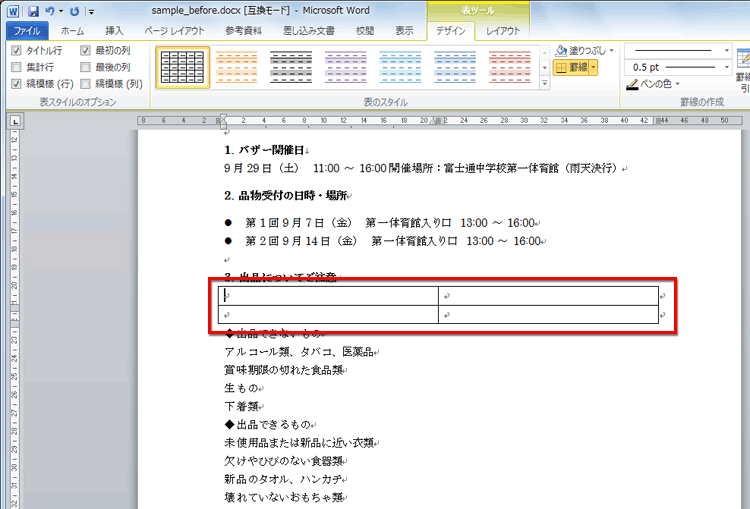Screen dimensions: 750x509
Task: Open the ファイル tab
Action: click(x=27, y=31)
